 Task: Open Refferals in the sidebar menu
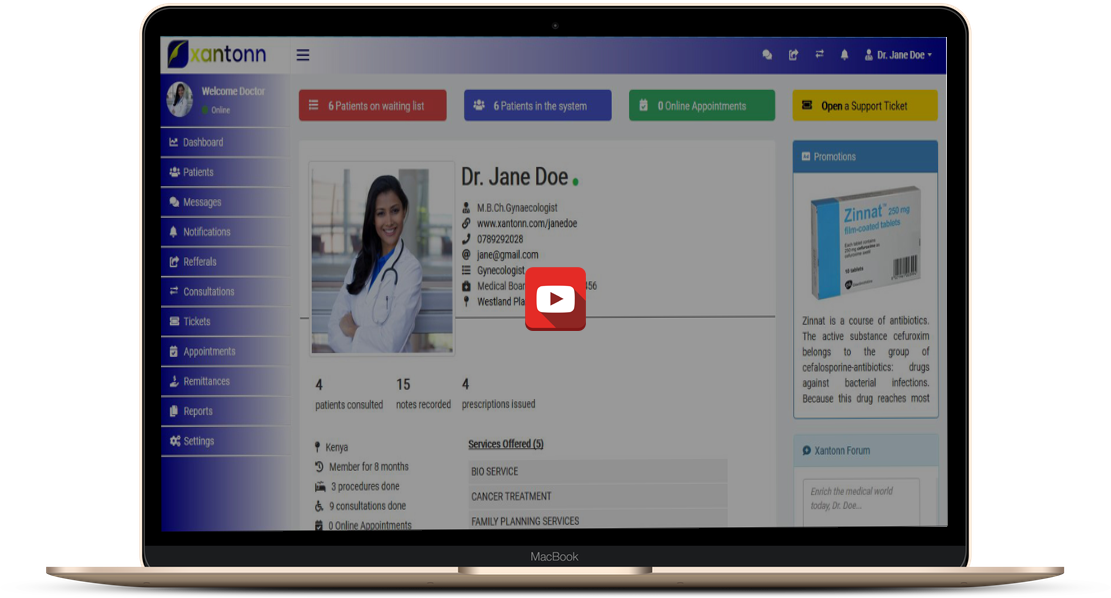pos(199,262)
